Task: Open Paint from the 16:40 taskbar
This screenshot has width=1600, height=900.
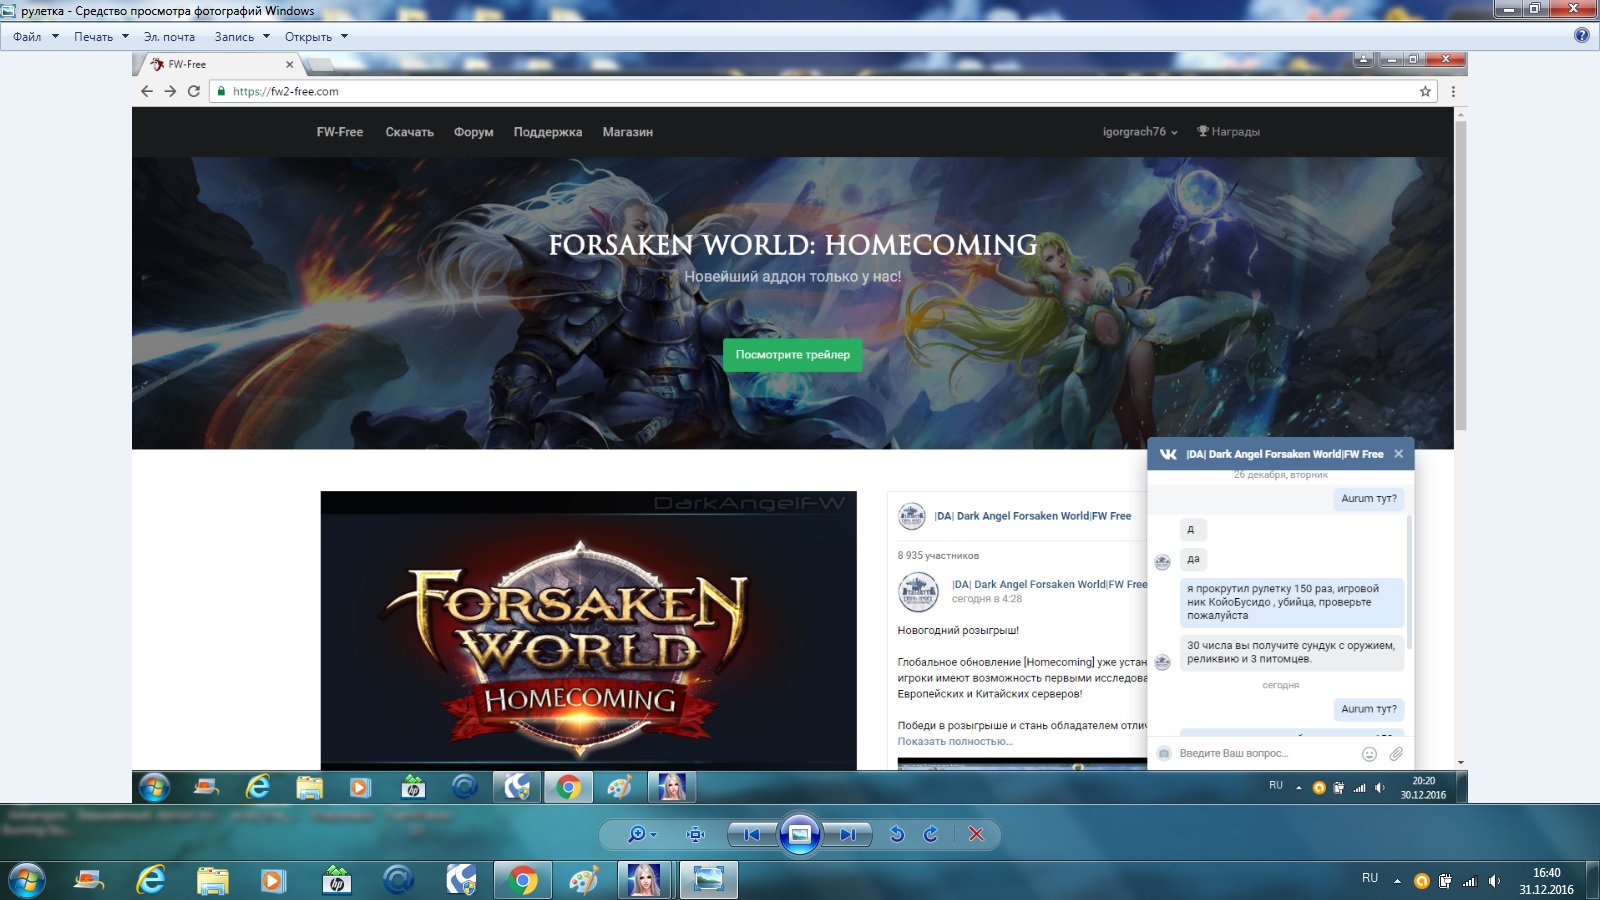Action: click(584, 880)
